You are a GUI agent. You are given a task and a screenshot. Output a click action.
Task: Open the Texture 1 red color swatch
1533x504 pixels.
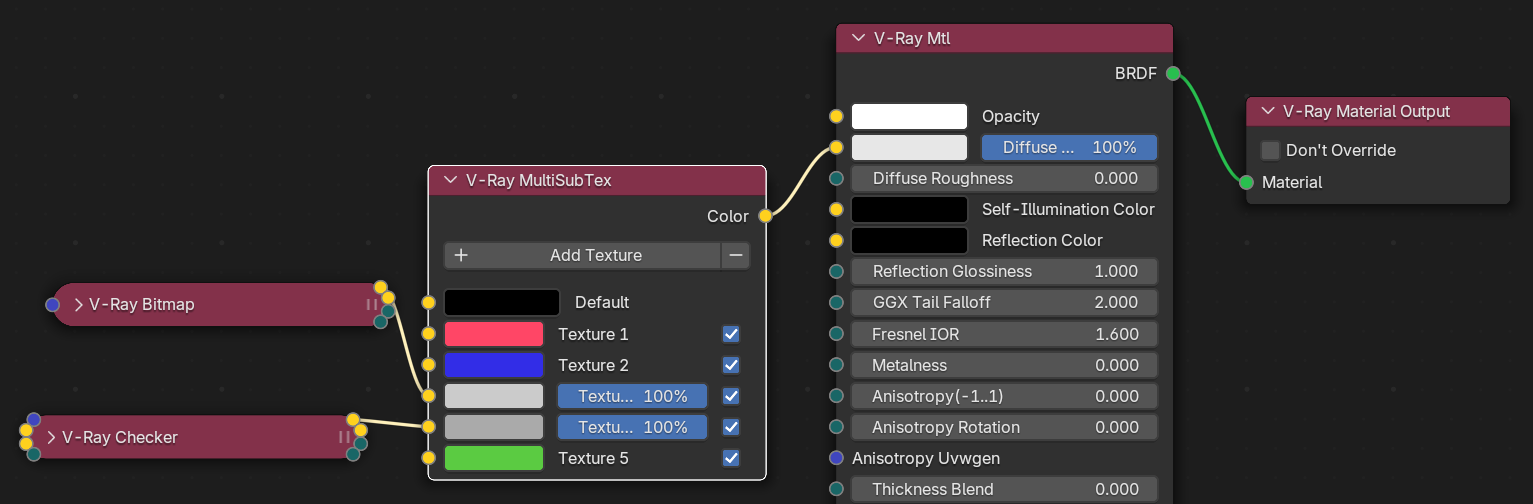(494, 334)
